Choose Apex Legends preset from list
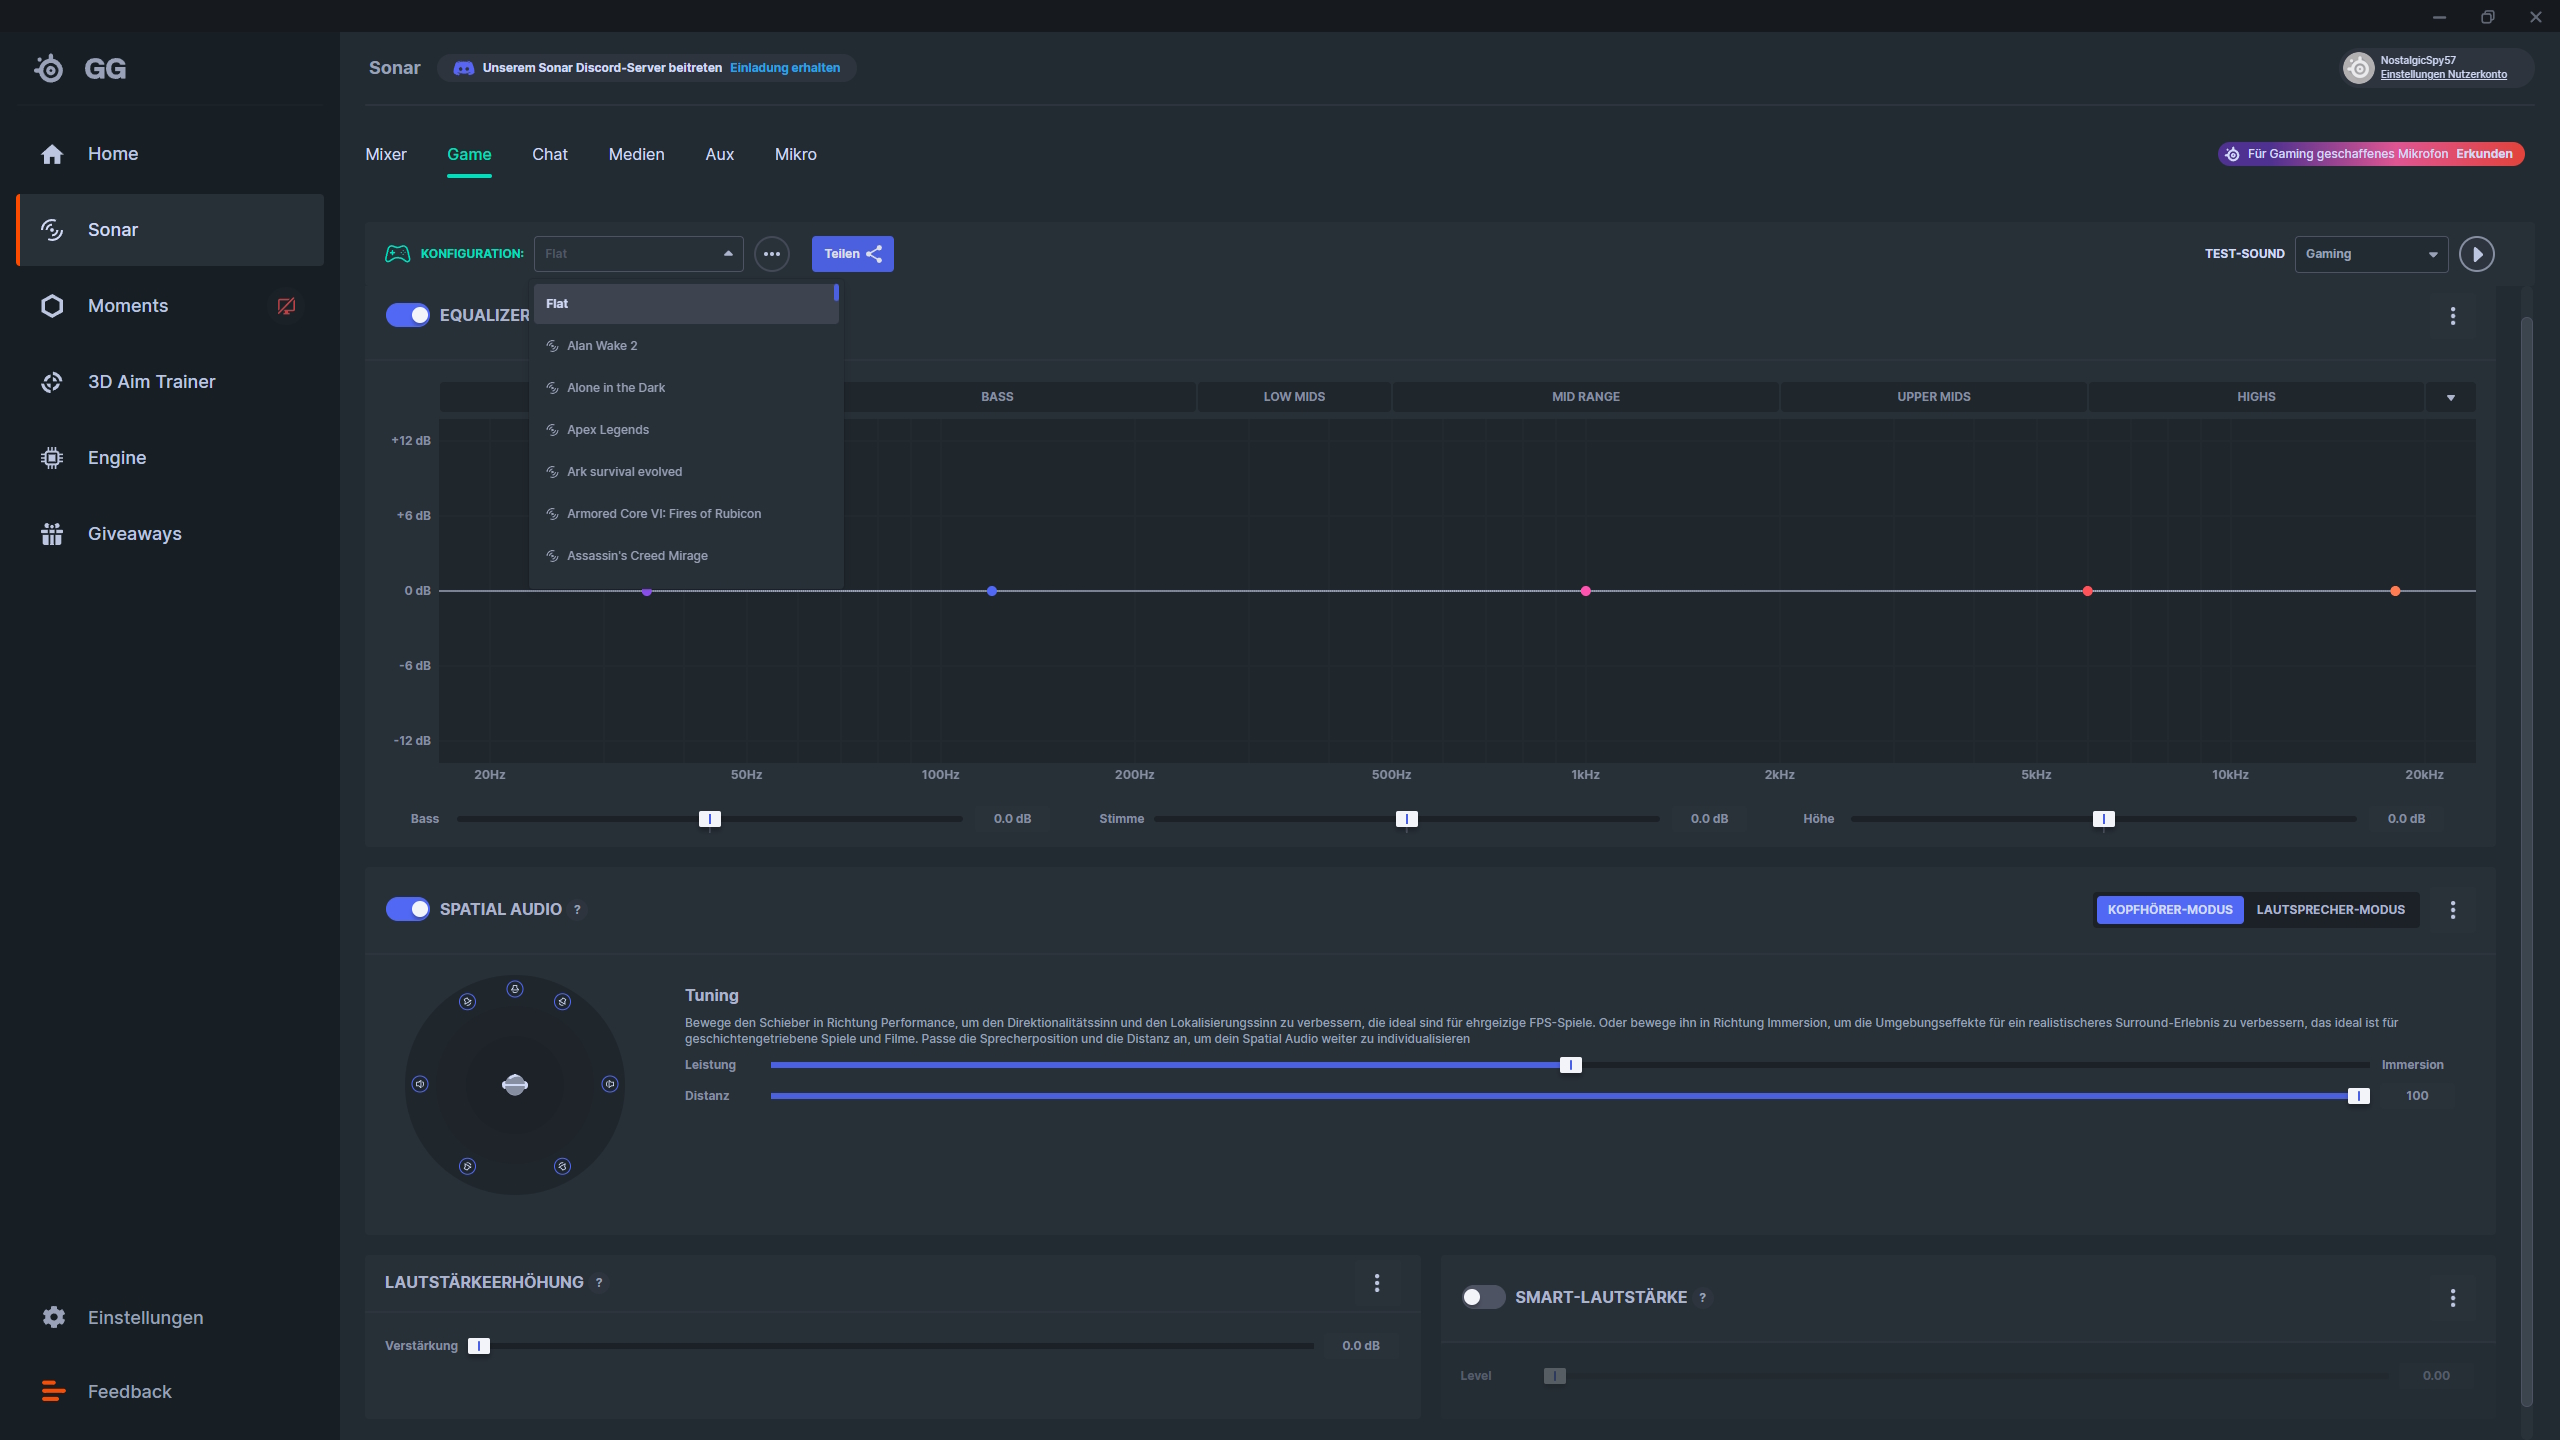This screenshot has width=2560, height=1440. click(608, 430)
